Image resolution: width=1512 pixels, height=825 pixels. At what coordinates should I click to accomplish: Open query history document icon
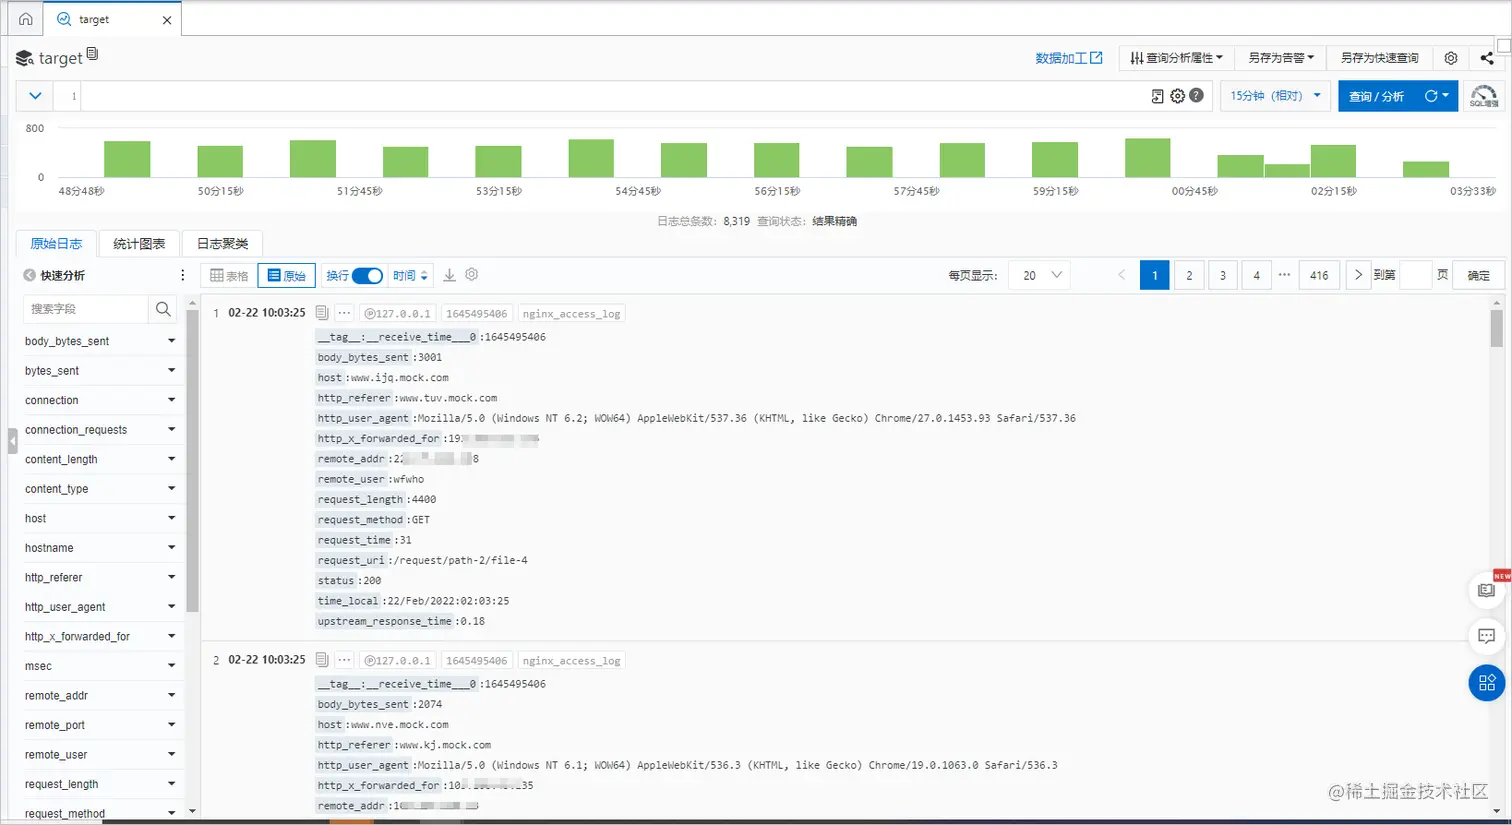[1157, 96]
